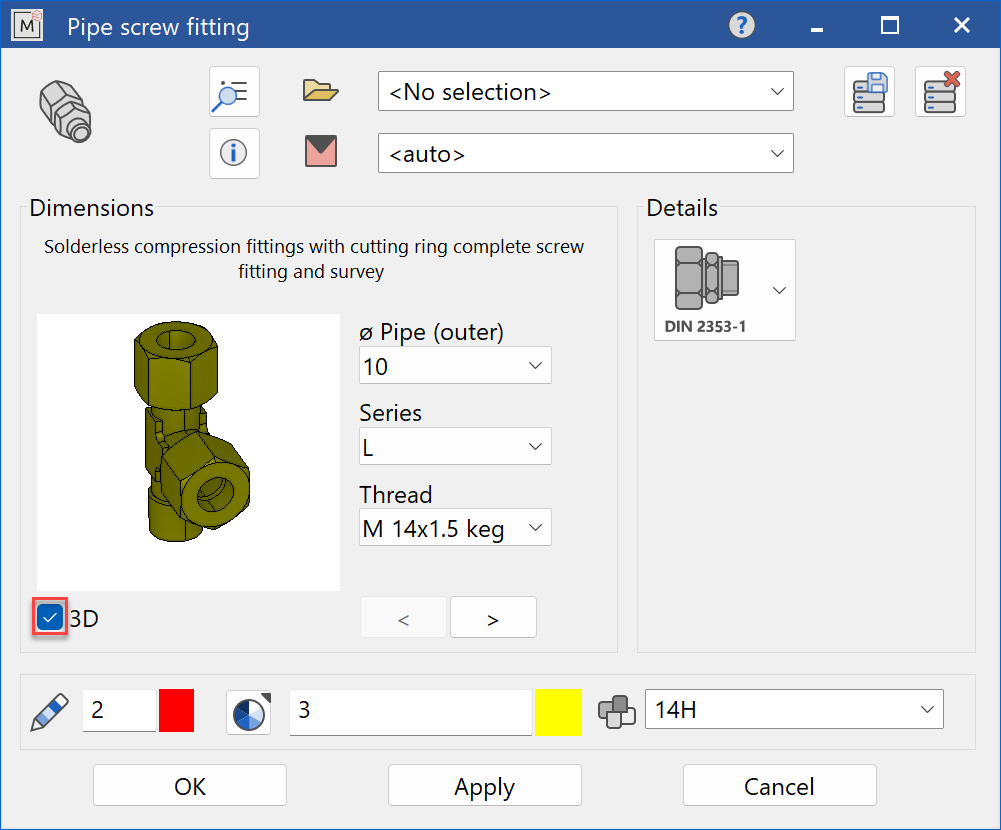The image size is (1001, 830).
Task: Click the application M logo in title bar
Action: (27, 26)
